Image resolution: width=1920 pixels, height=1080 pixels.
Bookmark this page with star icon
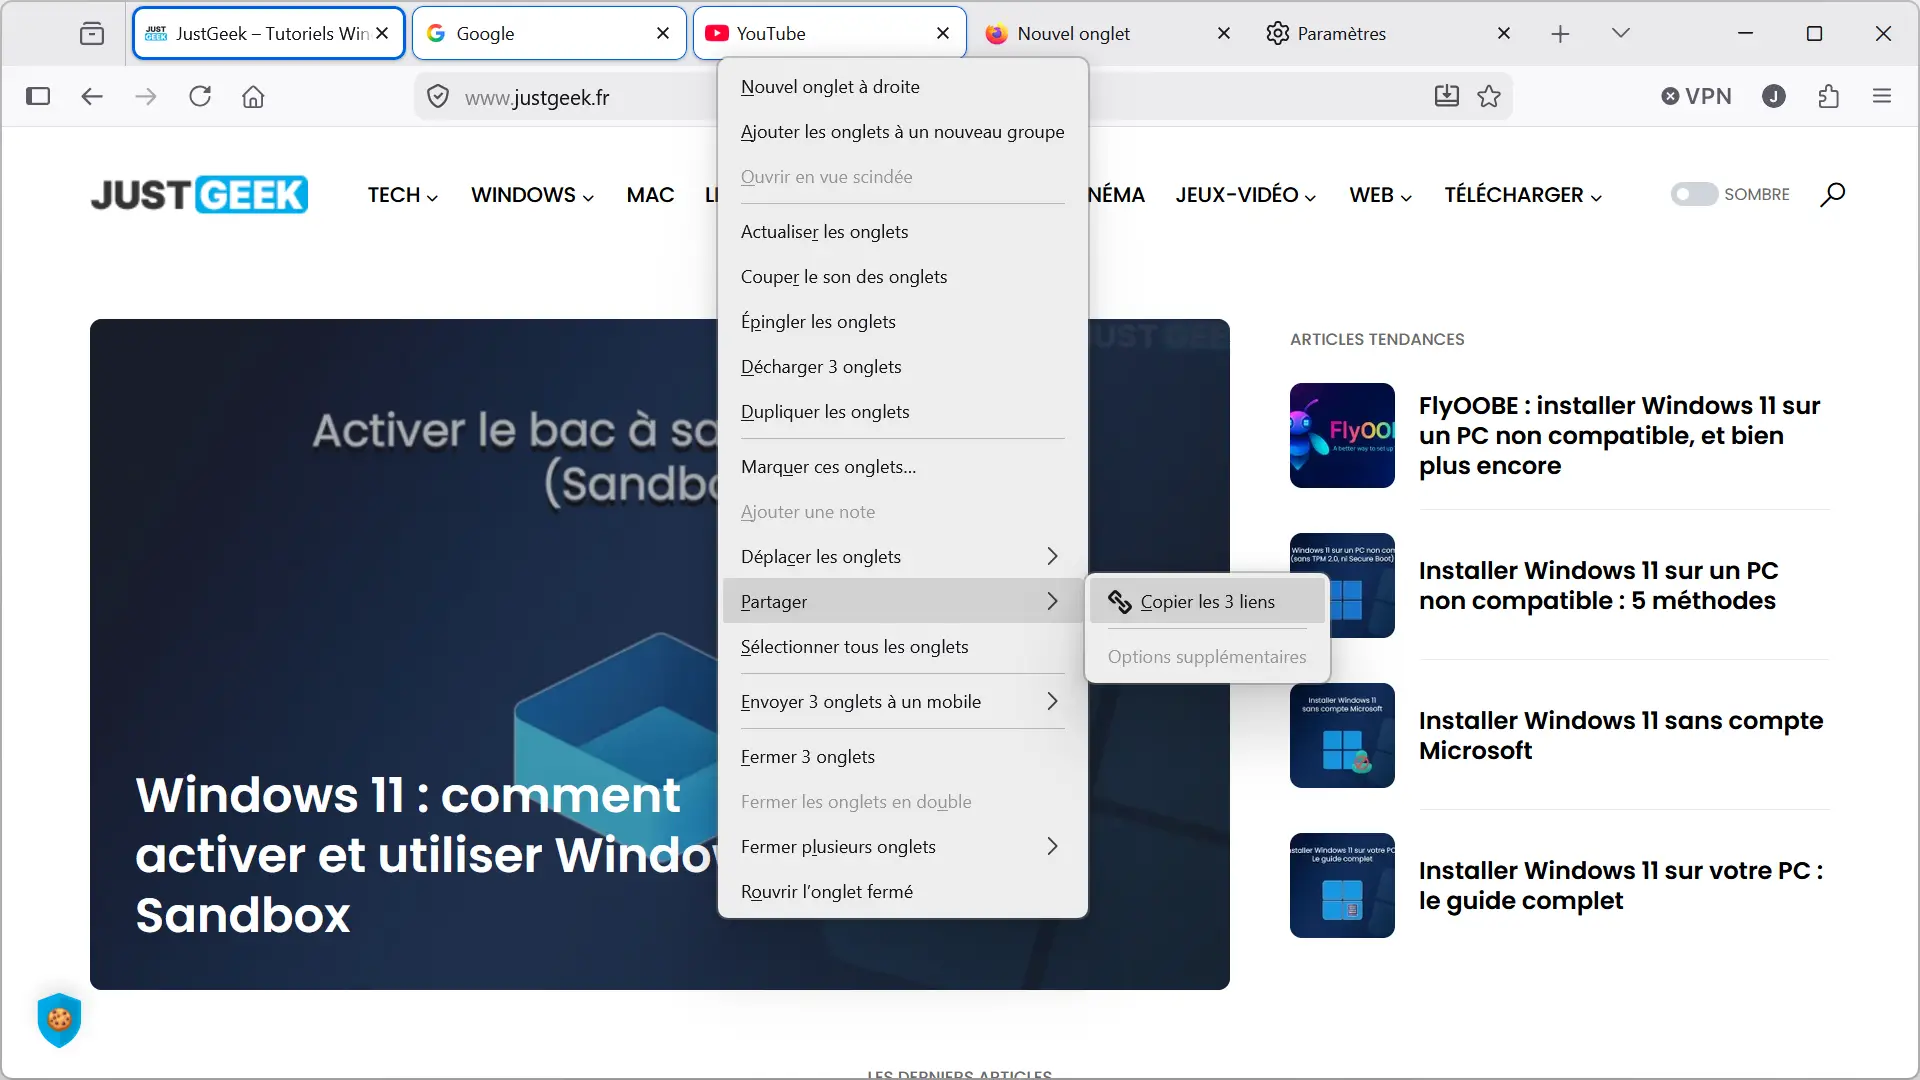click(1489, 96)
